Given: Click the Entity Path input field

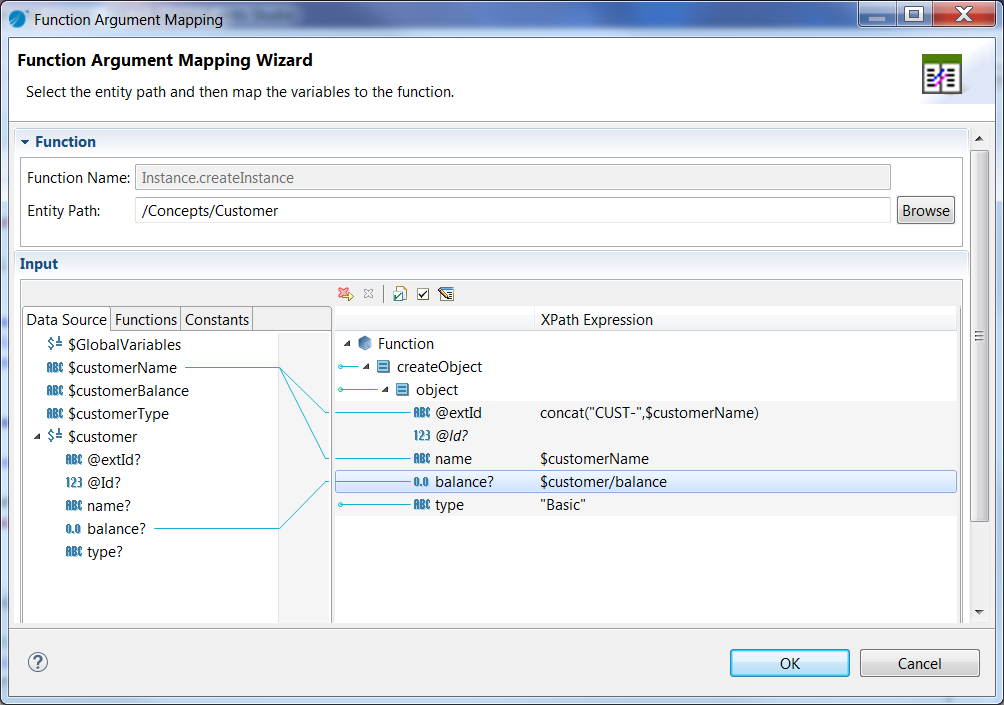Looking at the screenshot, I should point(512,211).
